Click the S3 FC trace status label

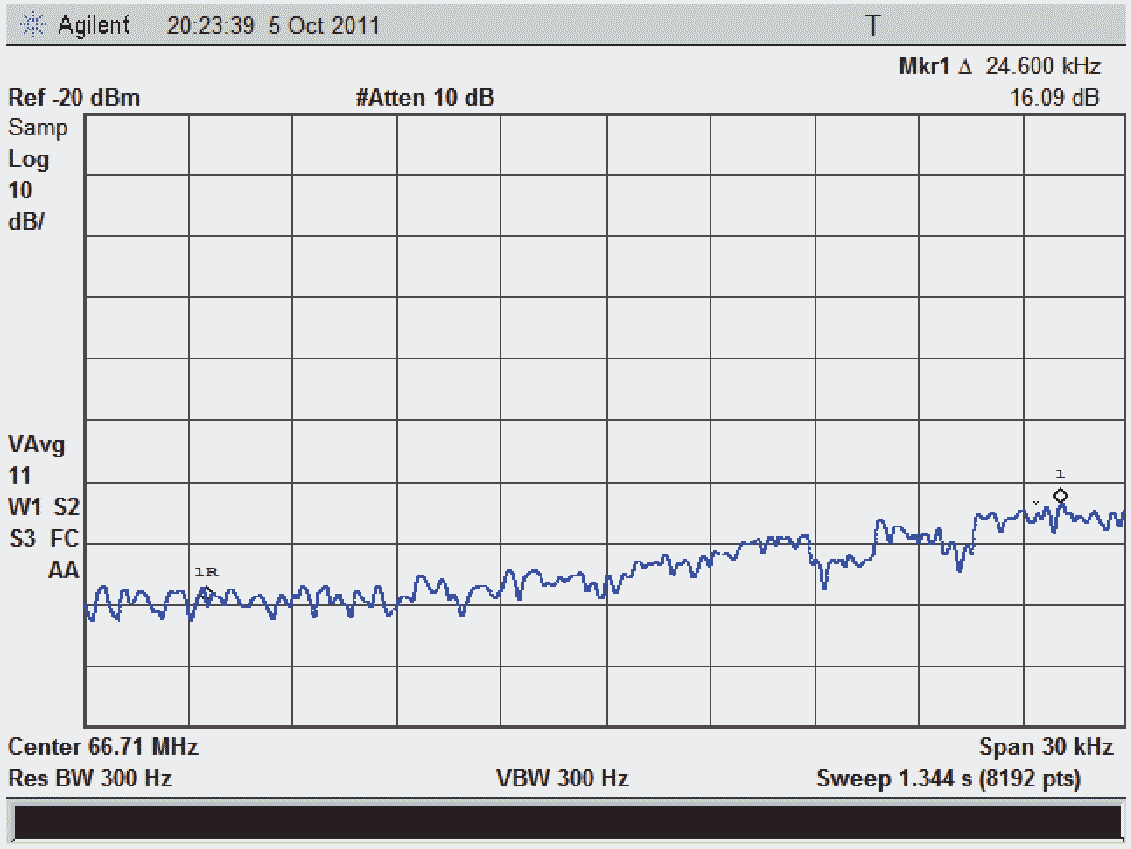[43, 540]
